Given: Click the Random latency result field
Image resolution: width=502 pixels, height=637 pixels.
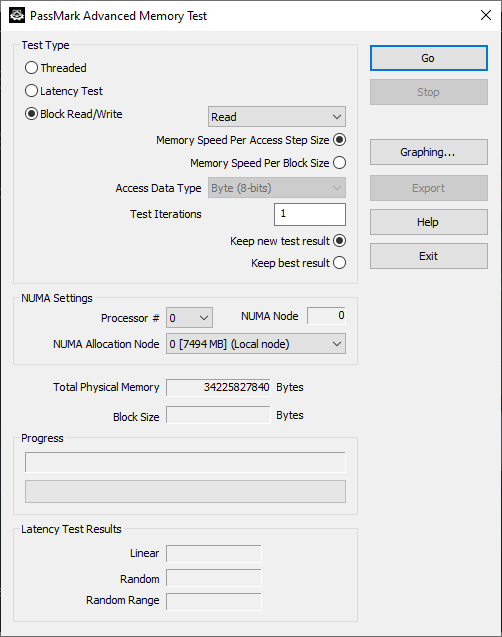Looking at the screenshot, I should [214, 578].
